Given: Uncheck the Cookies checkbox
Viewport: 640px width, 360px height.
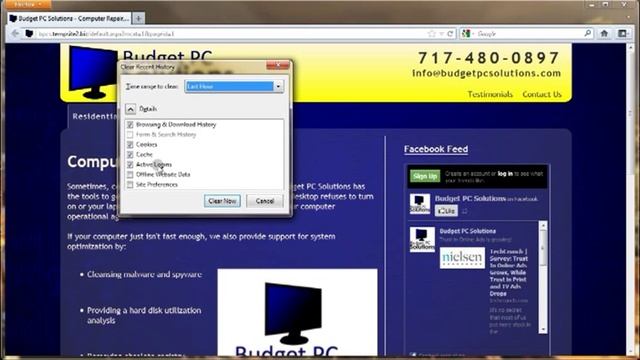Looking at the screenshot, I should tap(130, 144).
